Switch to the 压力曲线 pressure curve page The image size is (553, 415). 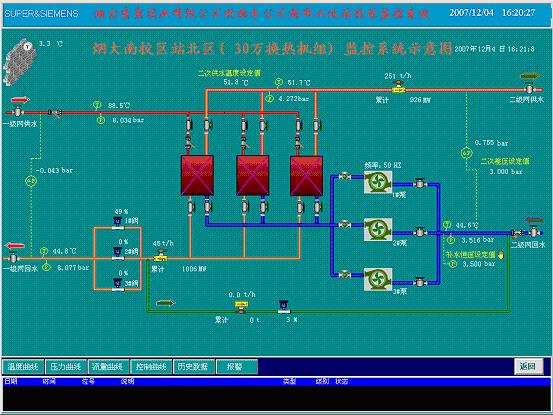pos(66,367)
